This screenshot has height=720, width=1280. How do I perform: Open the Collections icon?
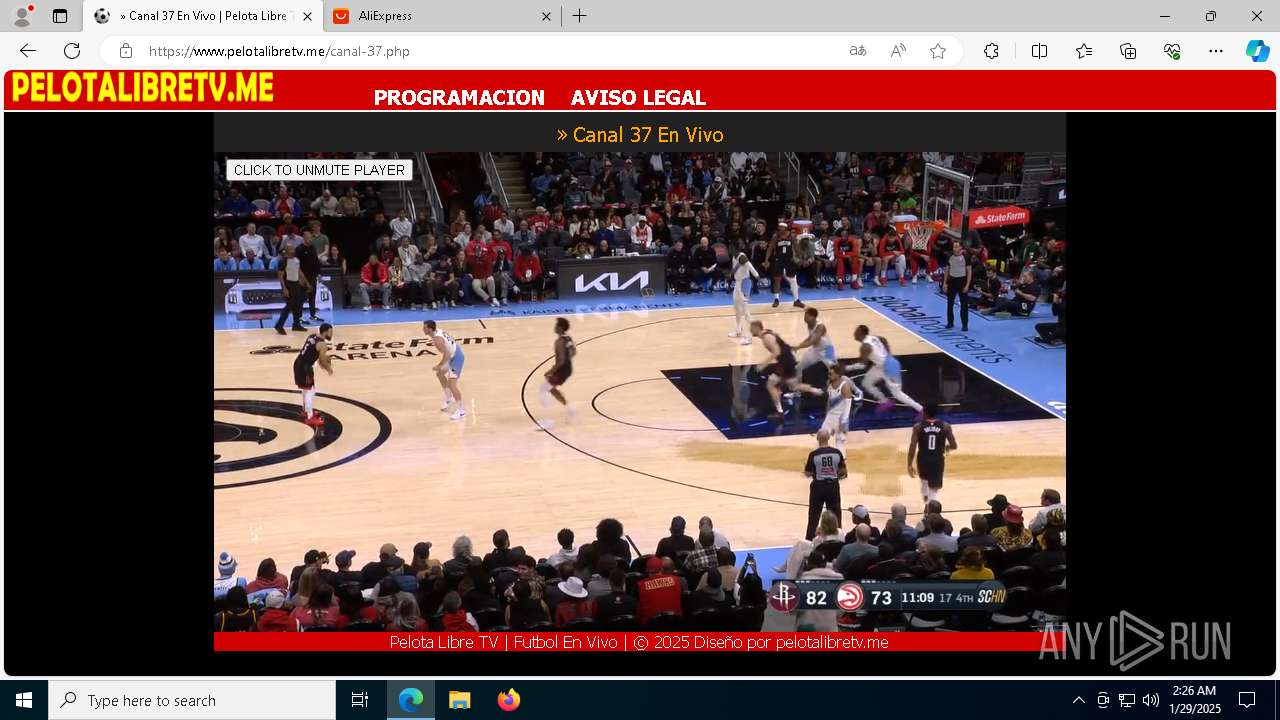tap(1128, 51)
